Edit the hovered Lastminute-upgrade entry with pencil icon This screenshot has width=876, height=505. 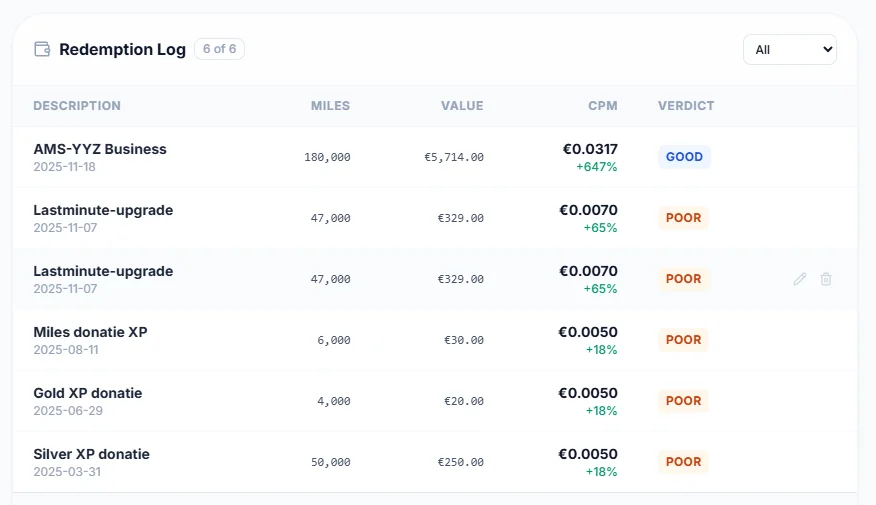[799, 279]
